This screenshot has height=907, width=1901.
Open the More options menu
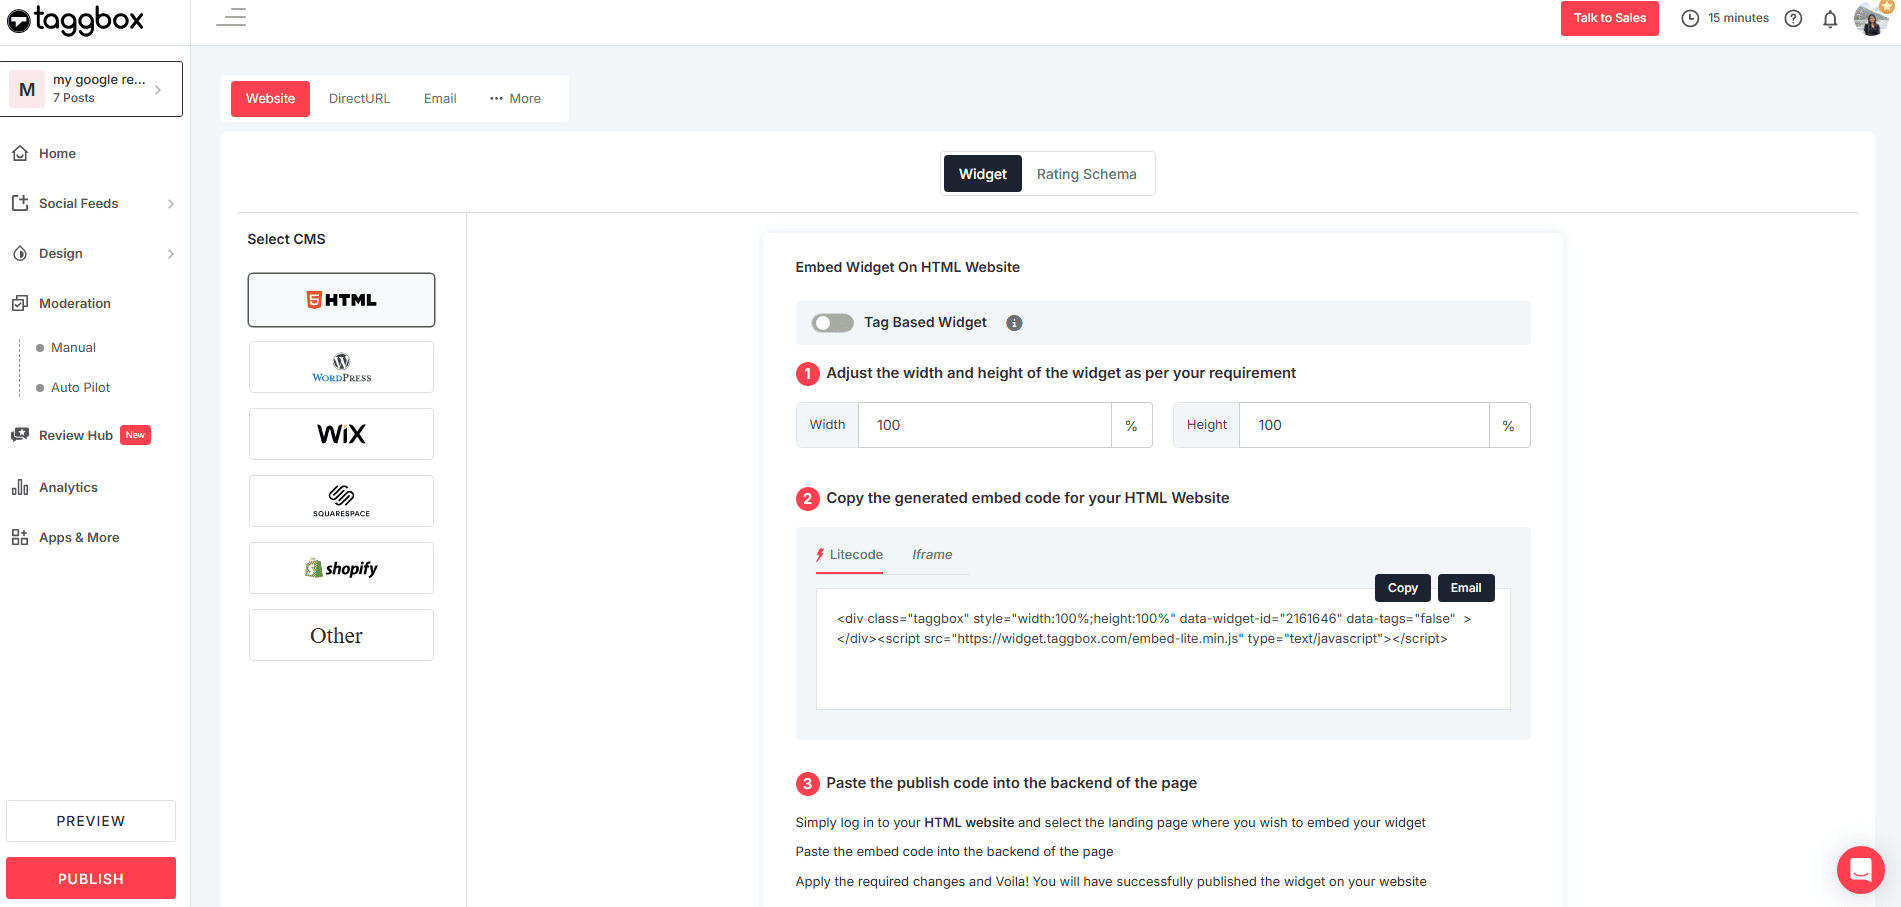515,99
